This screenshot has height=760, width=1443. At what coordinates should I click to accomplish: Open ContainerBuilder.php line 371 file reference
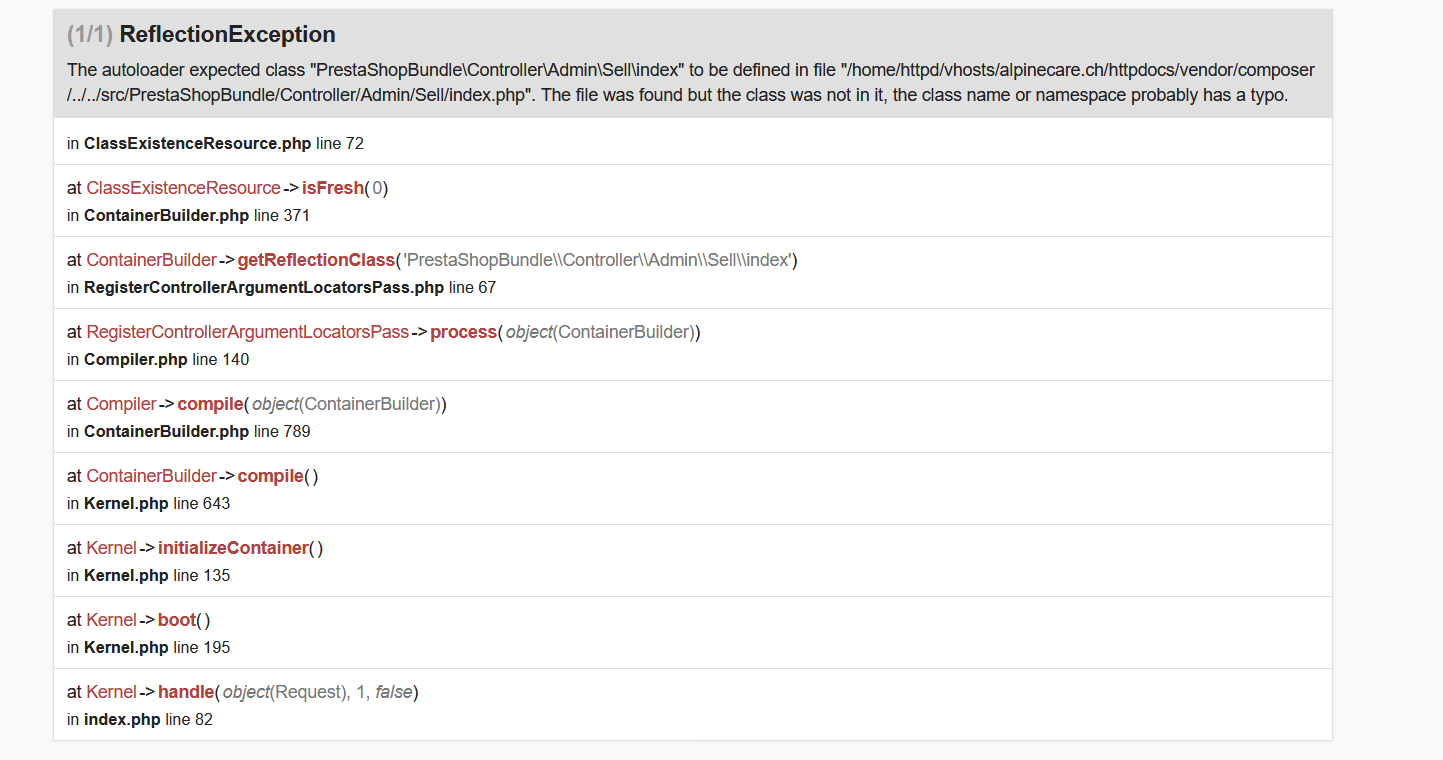166,215
